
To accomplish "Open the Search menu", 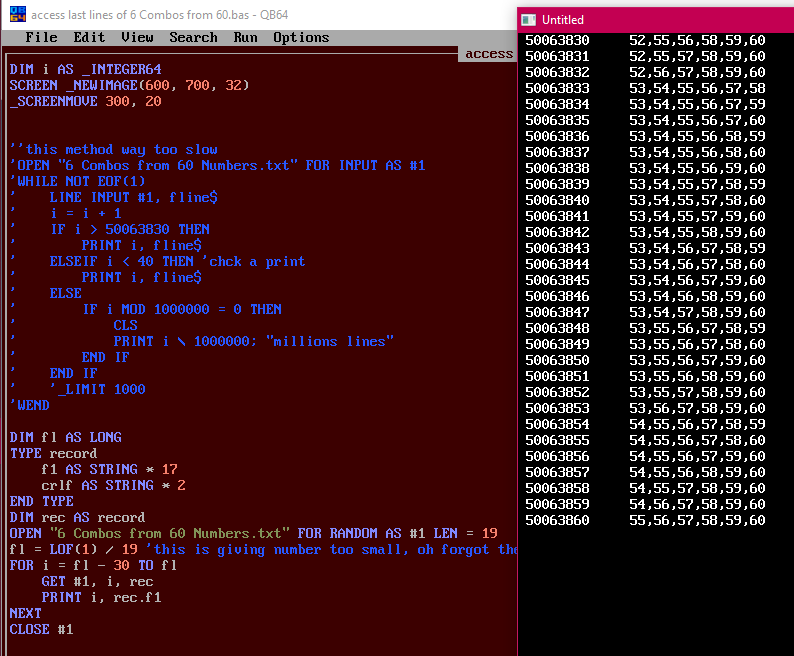I will [193, 37].
